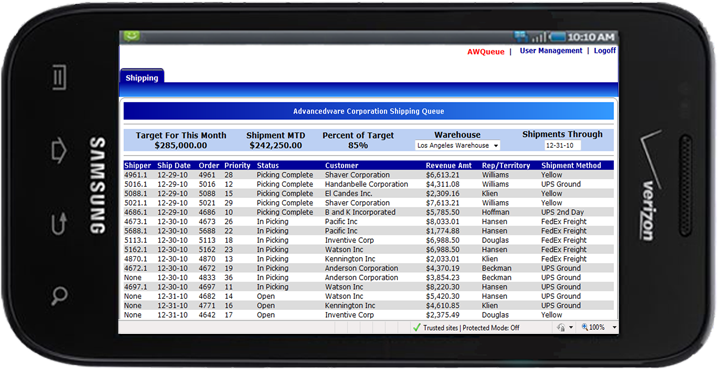Click the Logoff link
This screenshot has width=718, height=369.
click(605, 51)
